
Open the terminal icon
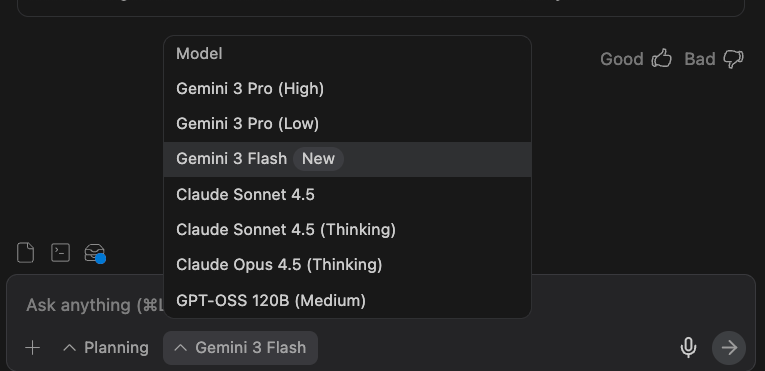(60, 253)
